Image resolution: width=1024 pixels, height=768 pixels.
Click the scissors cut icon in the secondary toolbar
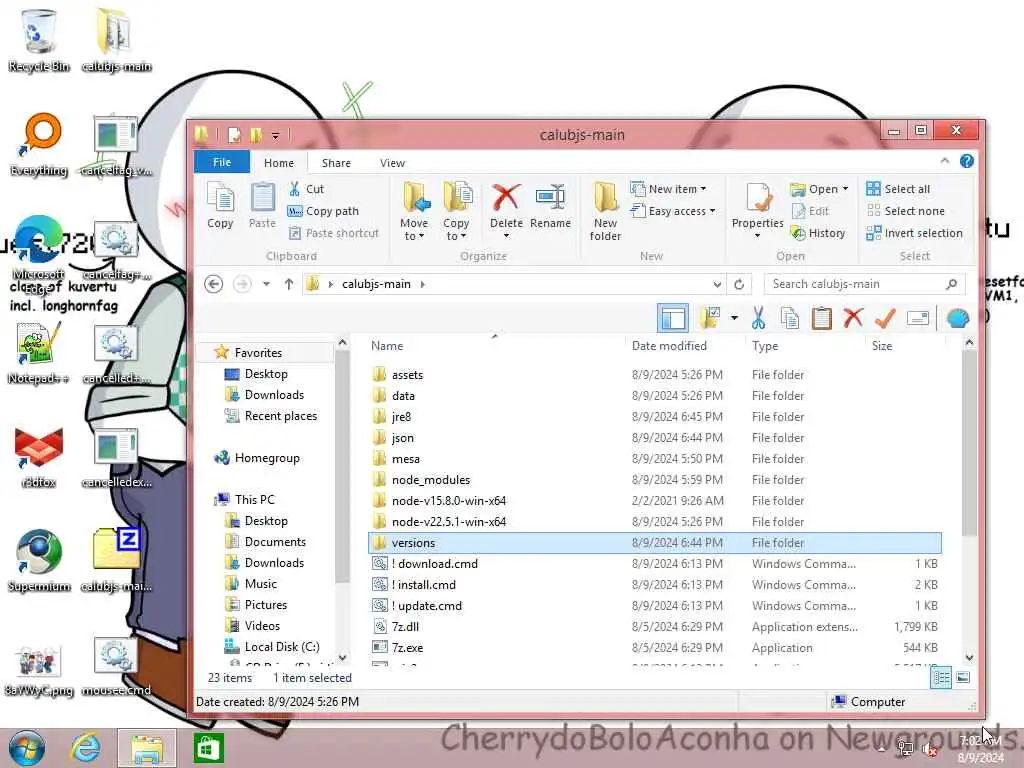758,319
